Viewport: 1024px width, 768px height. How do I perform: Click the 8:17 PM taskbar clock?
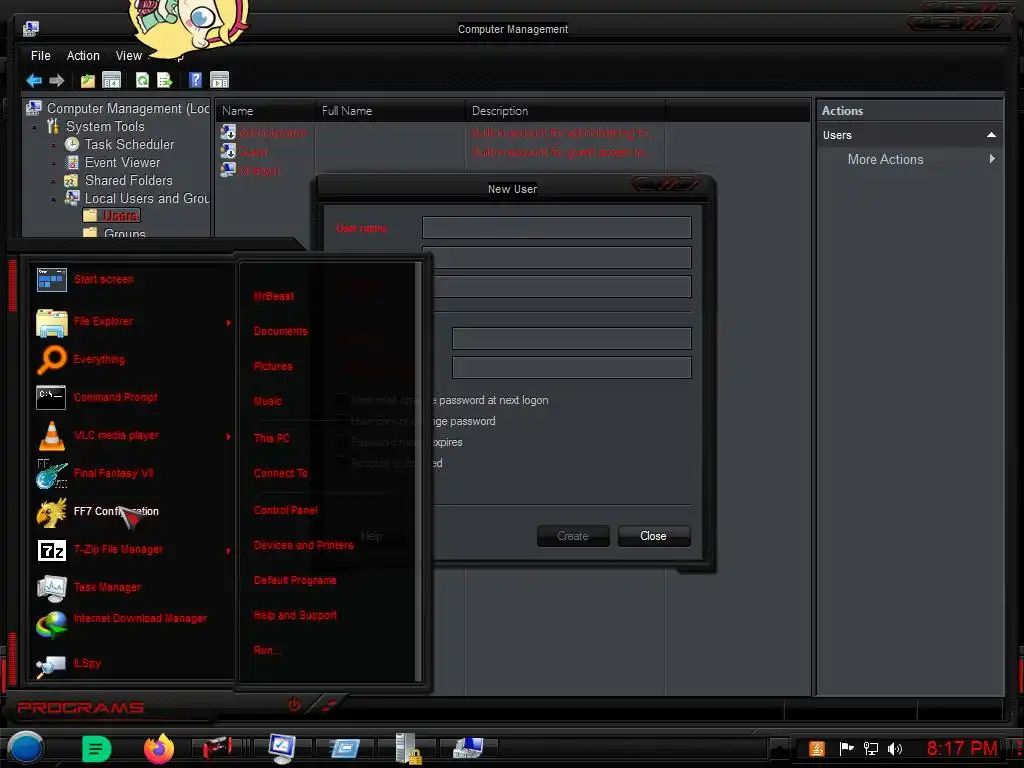[962, 748]
